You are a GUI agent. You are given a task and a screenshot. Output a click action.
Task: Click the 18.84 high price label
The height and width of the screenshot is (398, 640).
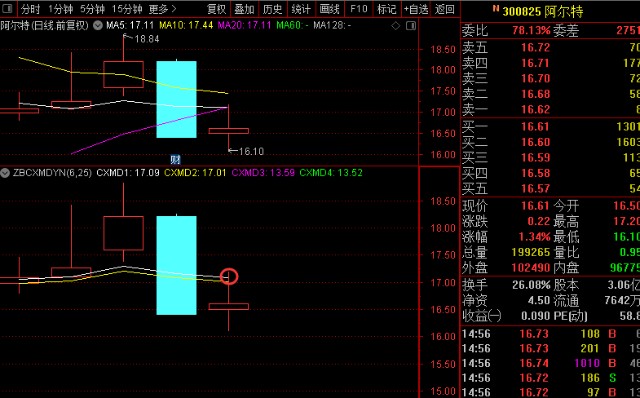coord(147,39)
